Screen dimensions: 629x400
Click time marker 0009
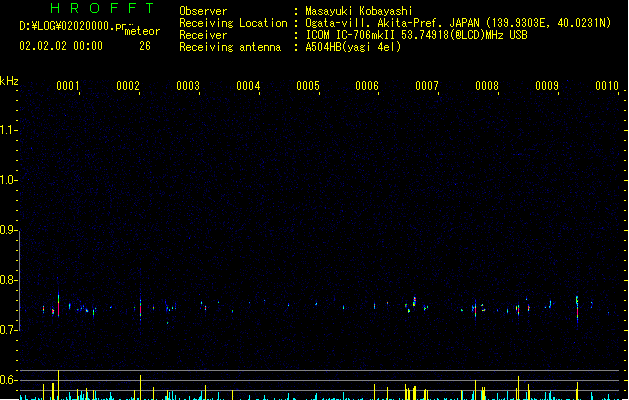tap(547, 86)
